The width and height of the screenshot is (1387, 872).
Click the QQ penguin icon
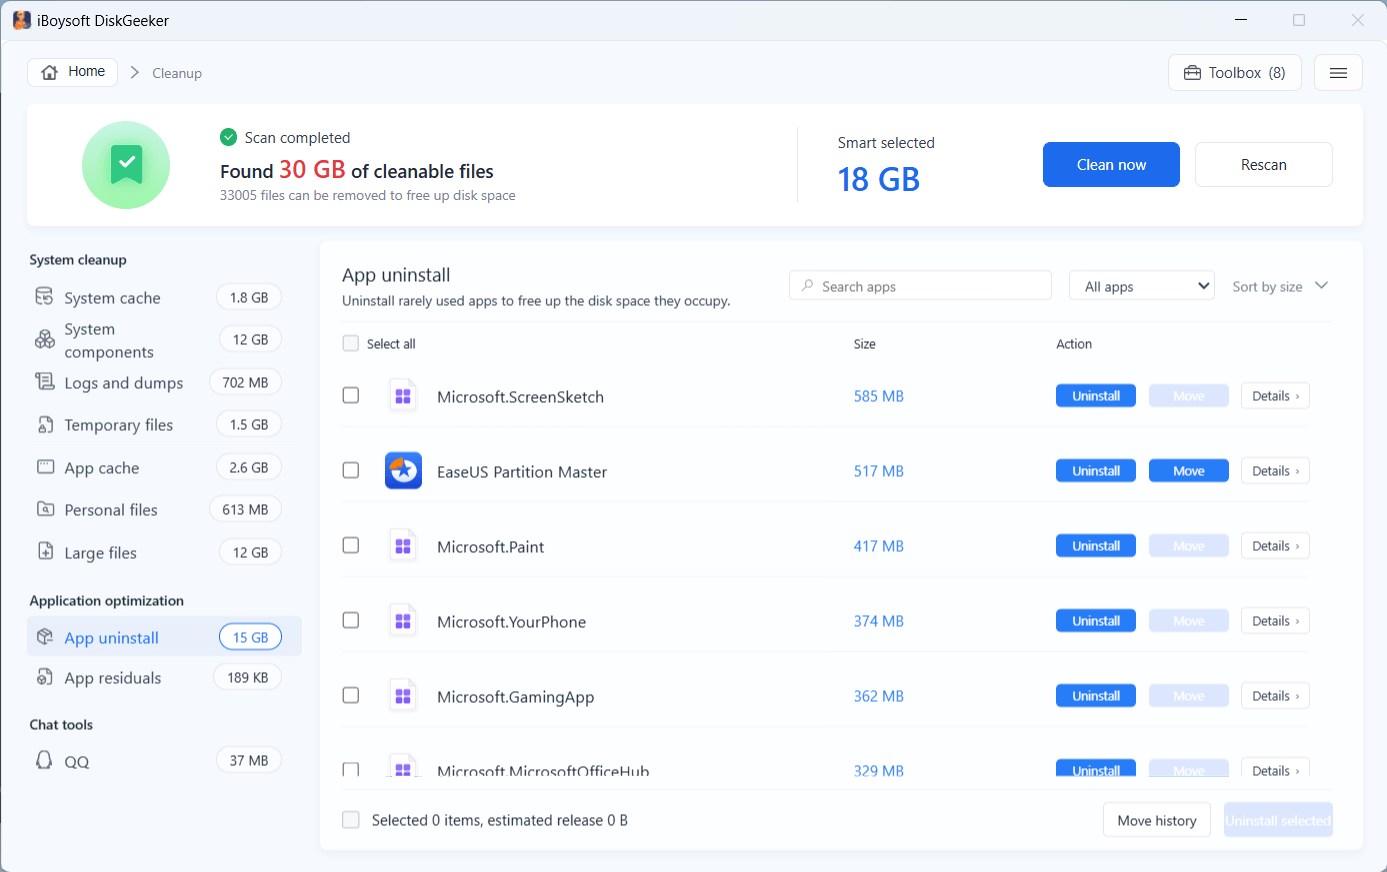[x=44, y=760]
